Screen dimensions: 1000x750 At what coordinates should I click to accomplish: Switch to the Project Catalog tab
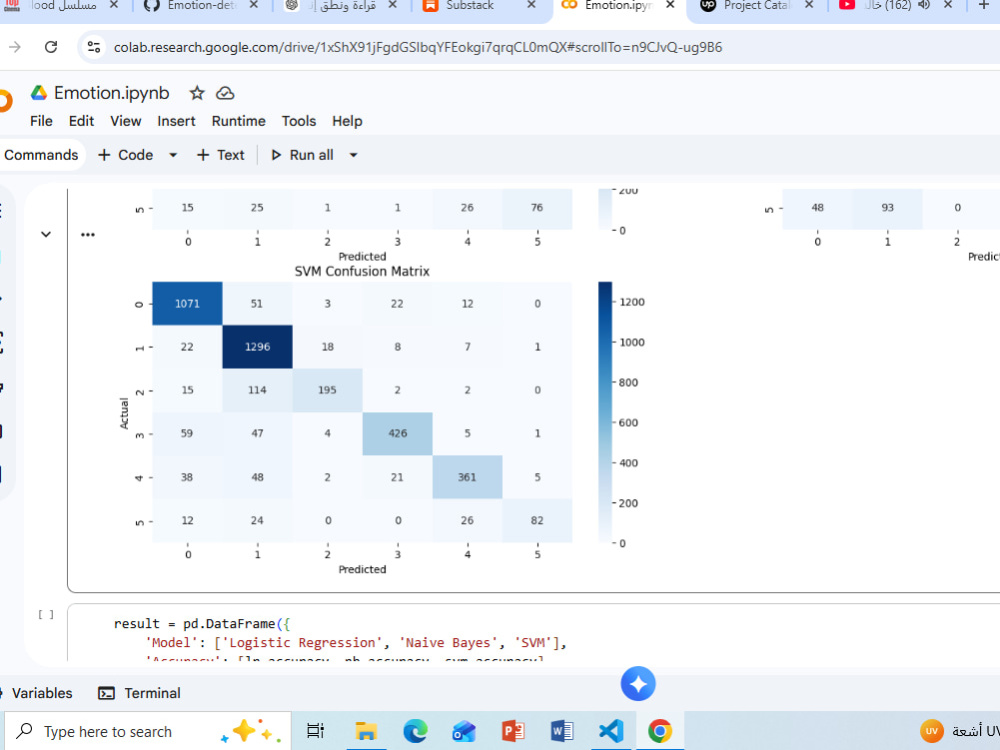(757, 6)
